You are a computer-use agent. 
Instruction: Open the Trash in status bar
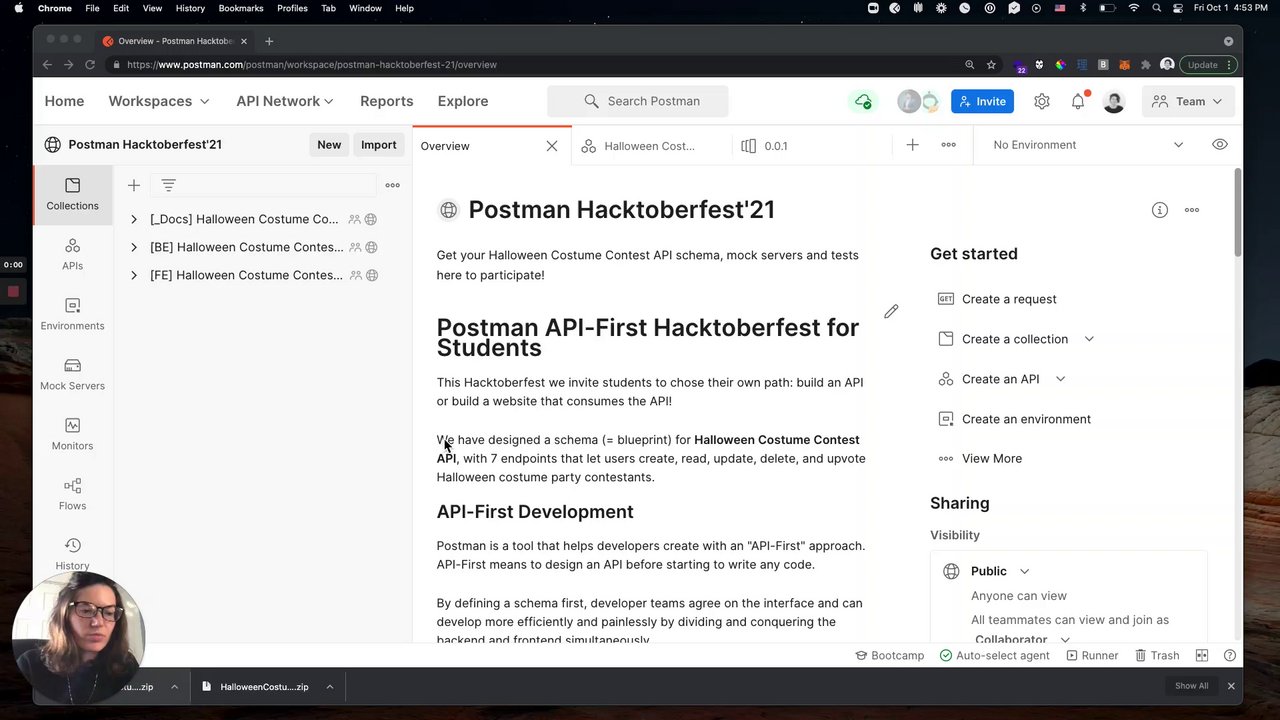pos(1156,656)
